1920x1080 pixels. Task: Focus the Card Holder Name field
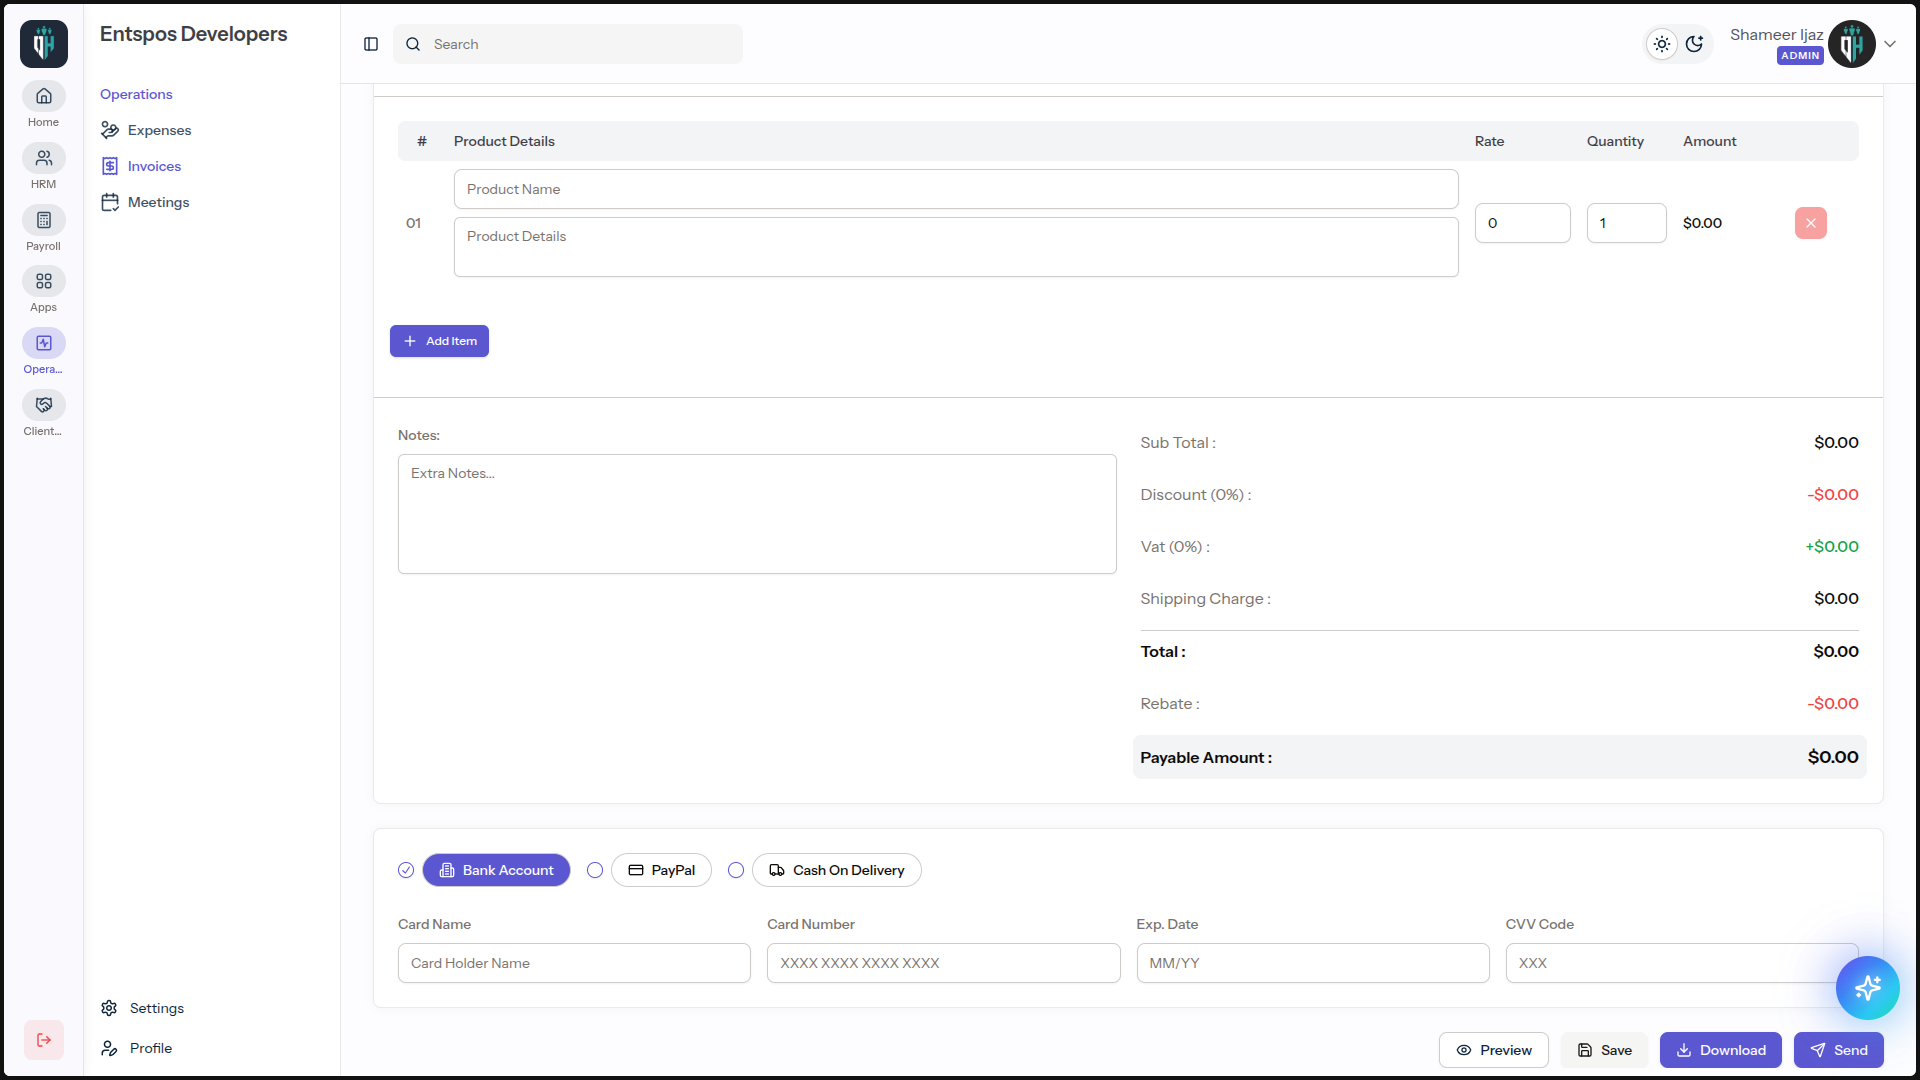click(x=574, y=963)
